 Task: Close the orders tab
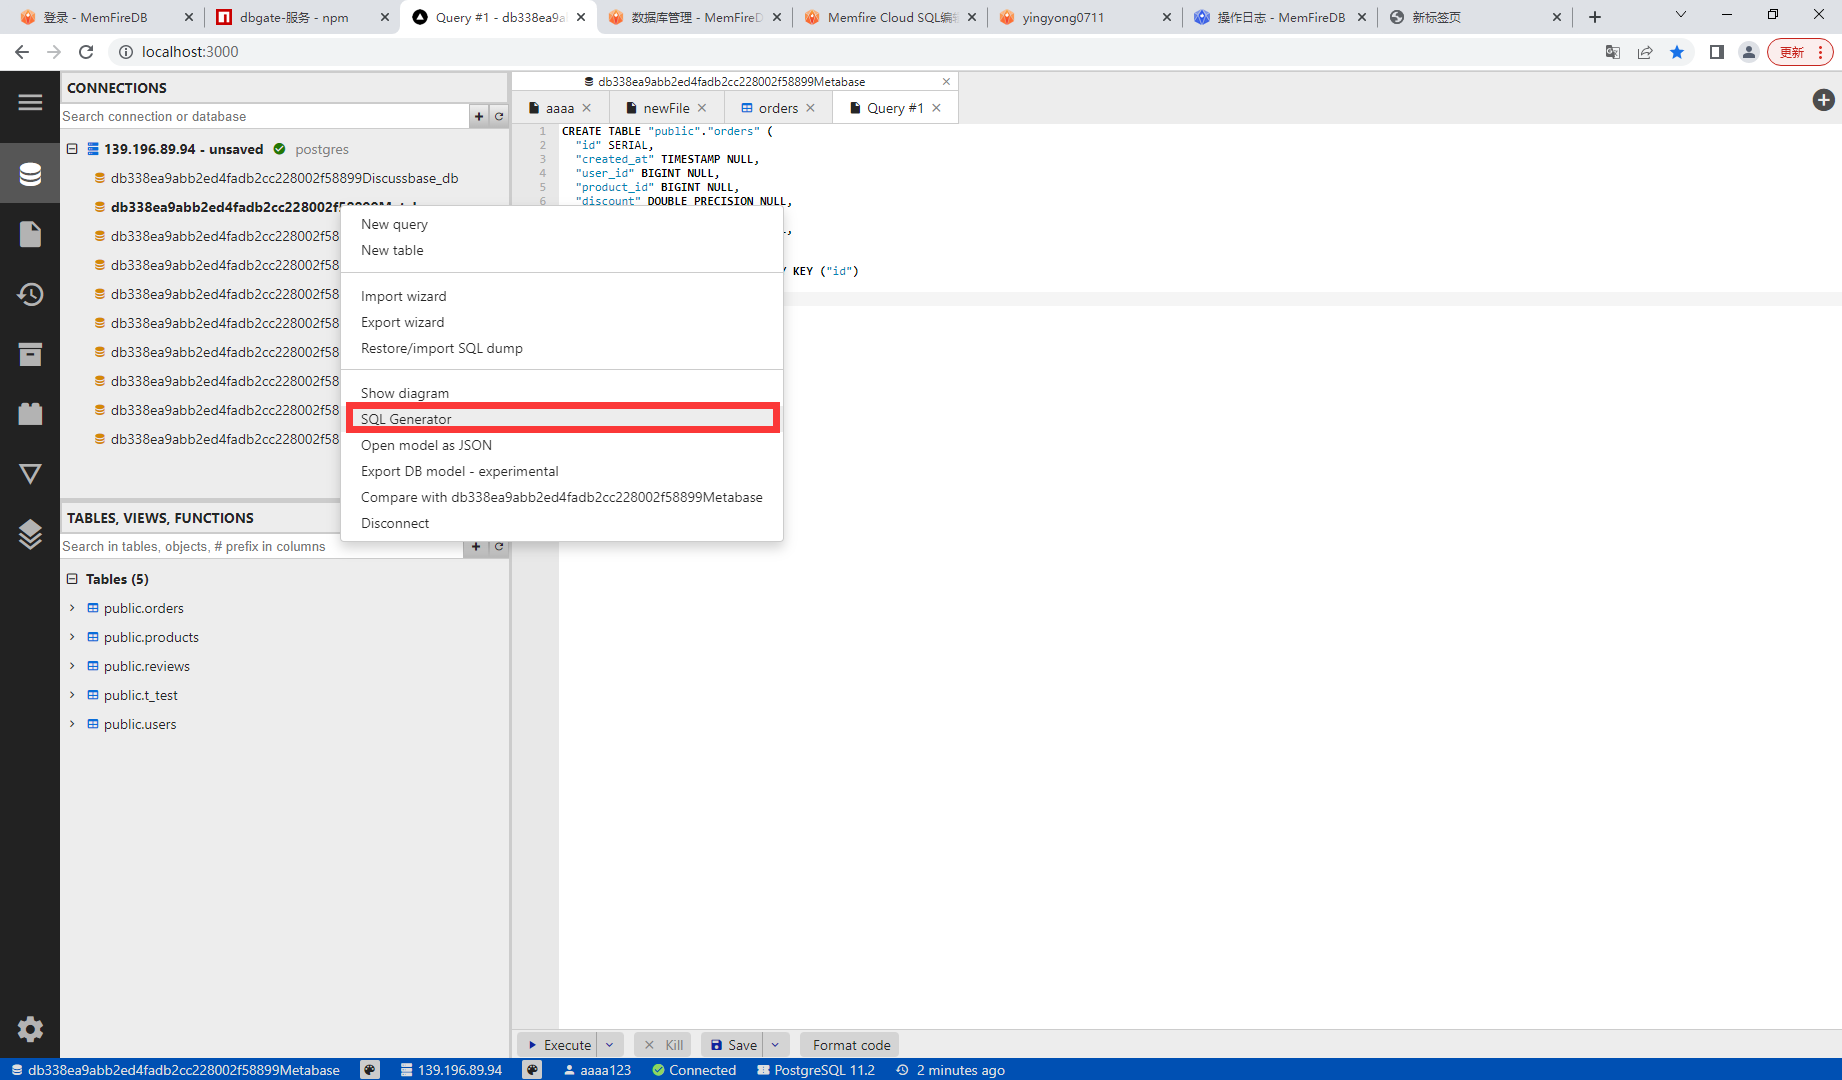(810, 108)
